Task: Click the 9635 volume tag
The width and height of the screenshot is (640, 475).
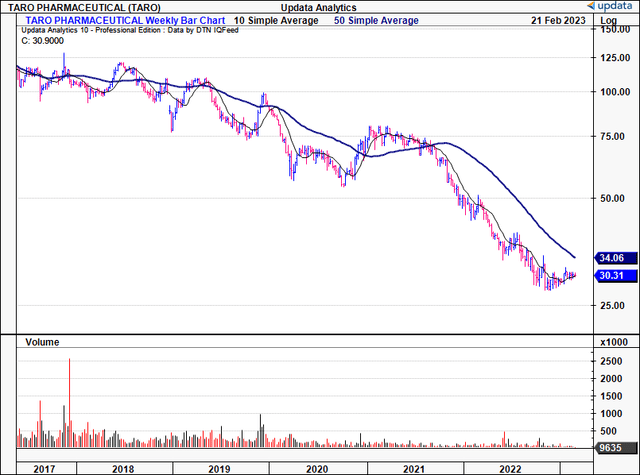Action: click(616, 448)
